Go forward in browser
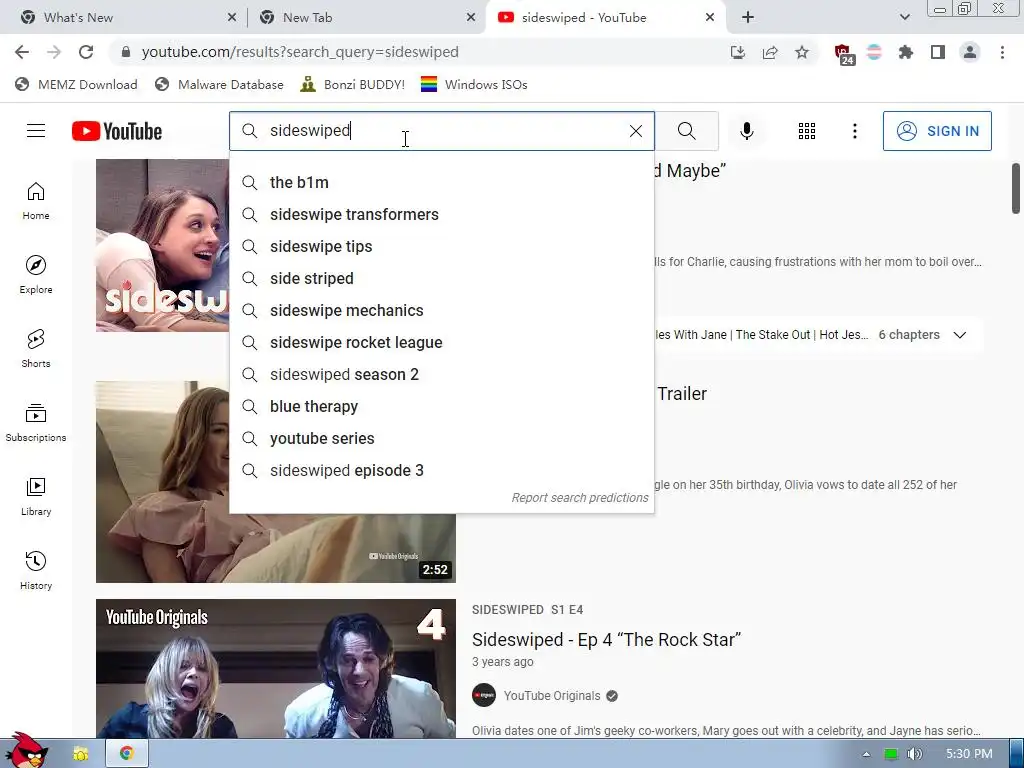The image size is (1024, 768). pos(54,52)
